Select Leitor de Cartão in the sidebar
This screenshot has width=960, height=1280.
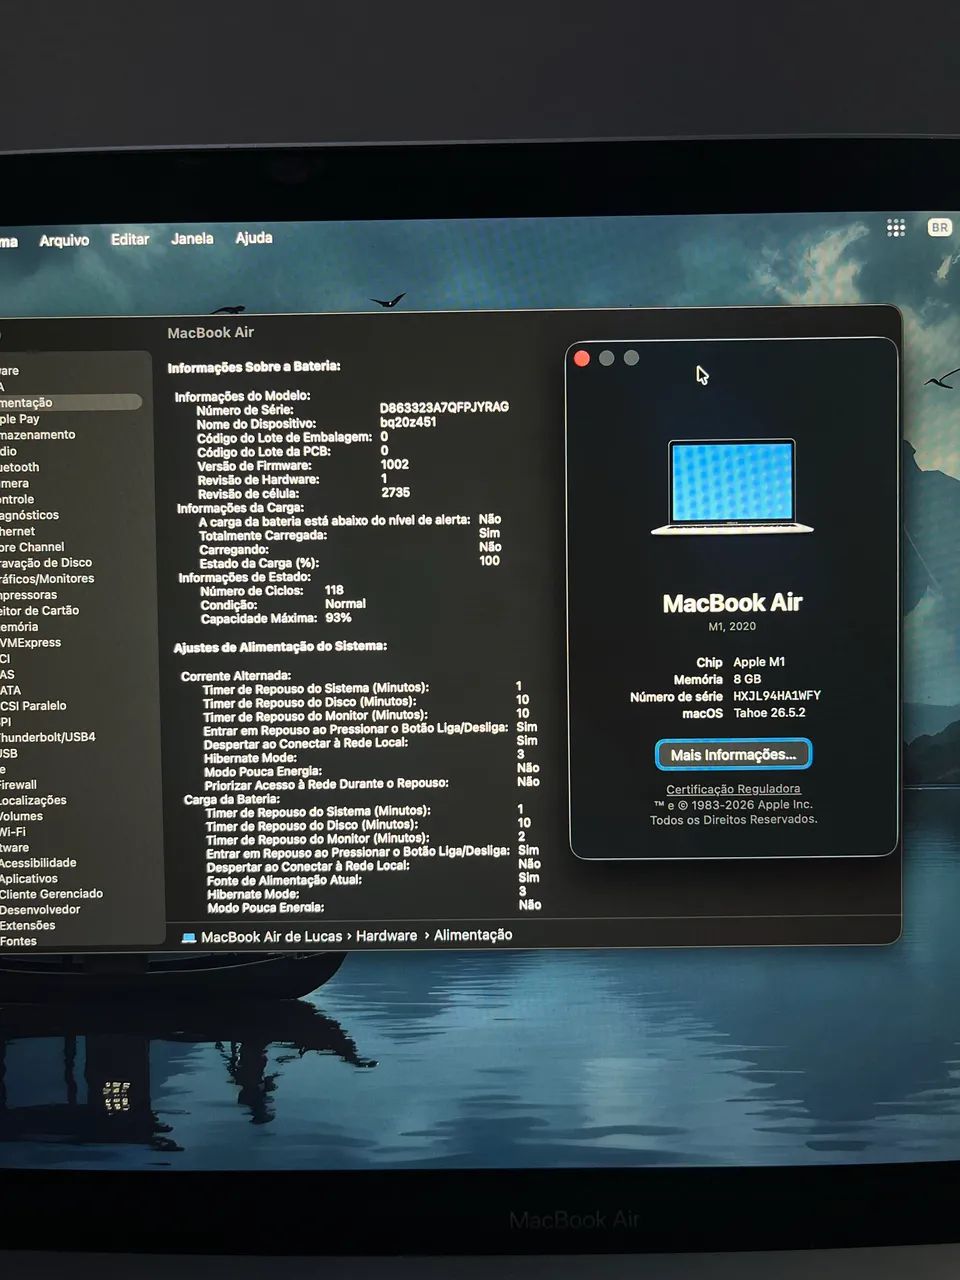click(x=40, y=611)
